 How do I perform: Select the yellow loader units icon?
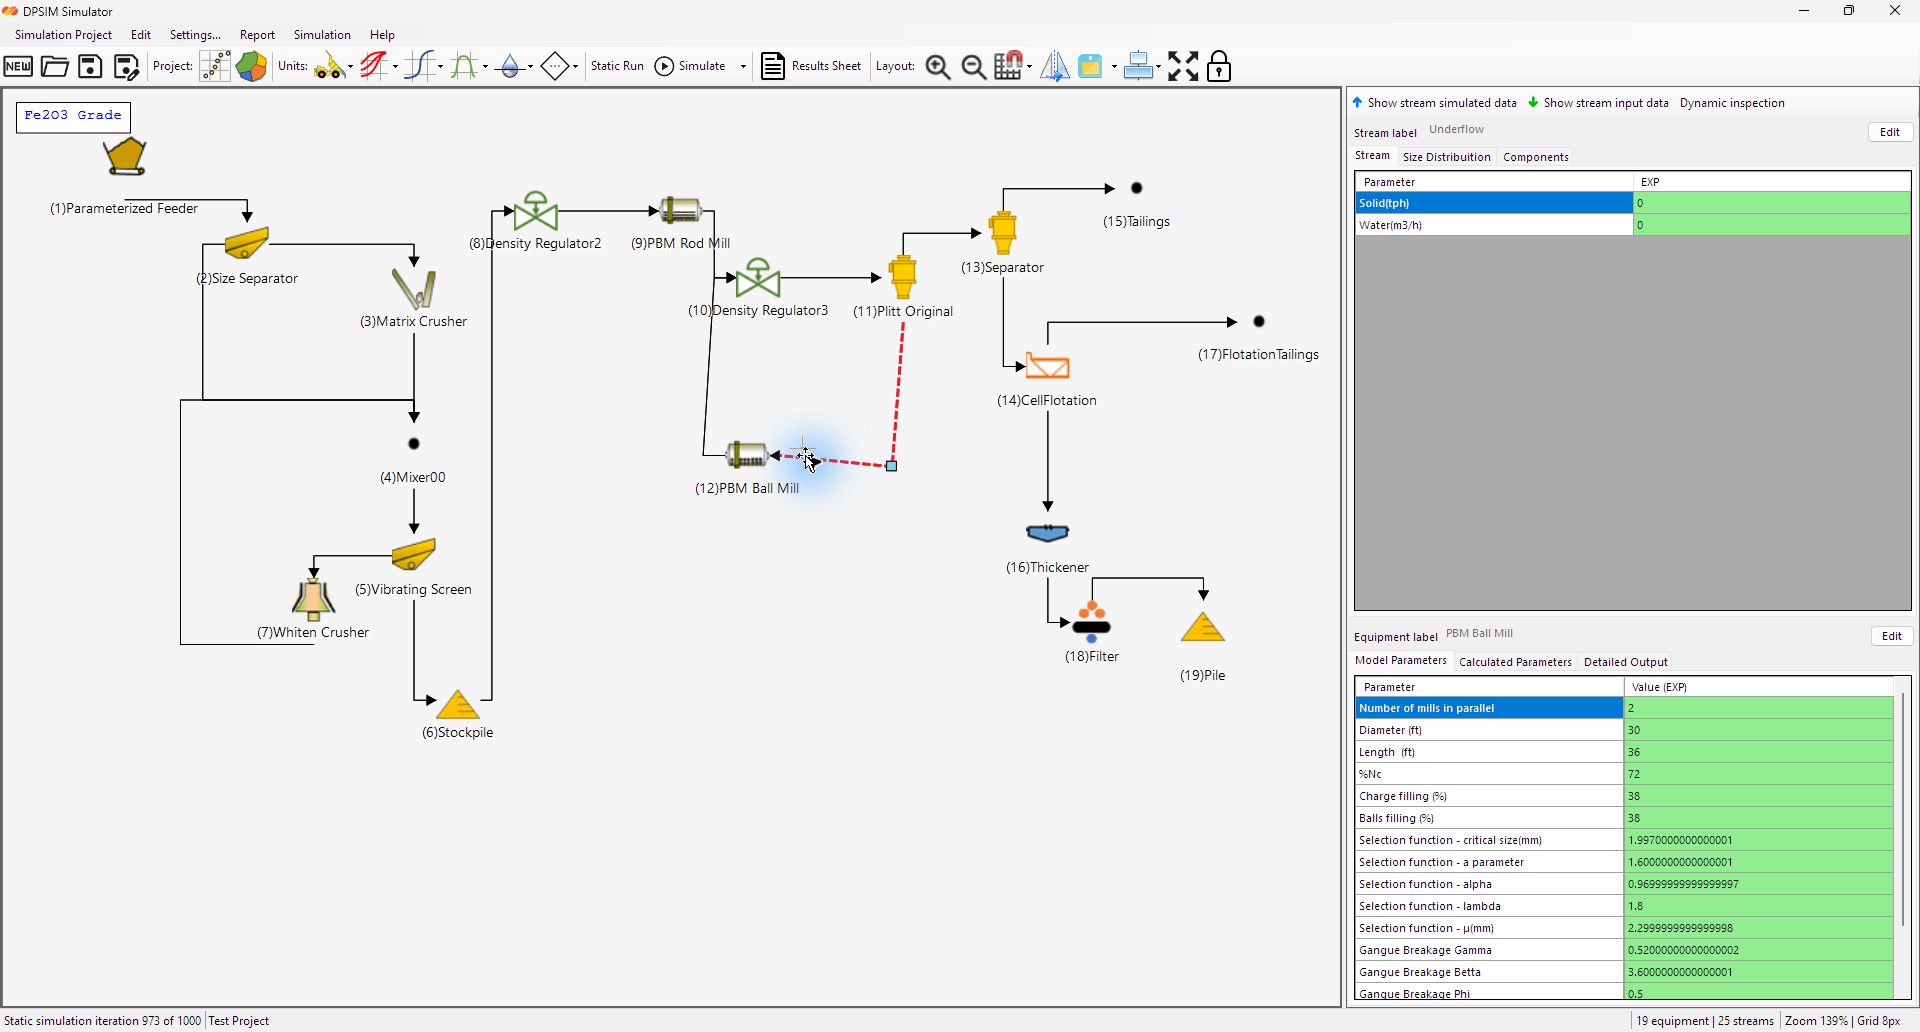pyautogui.click(x=329, y=67)
